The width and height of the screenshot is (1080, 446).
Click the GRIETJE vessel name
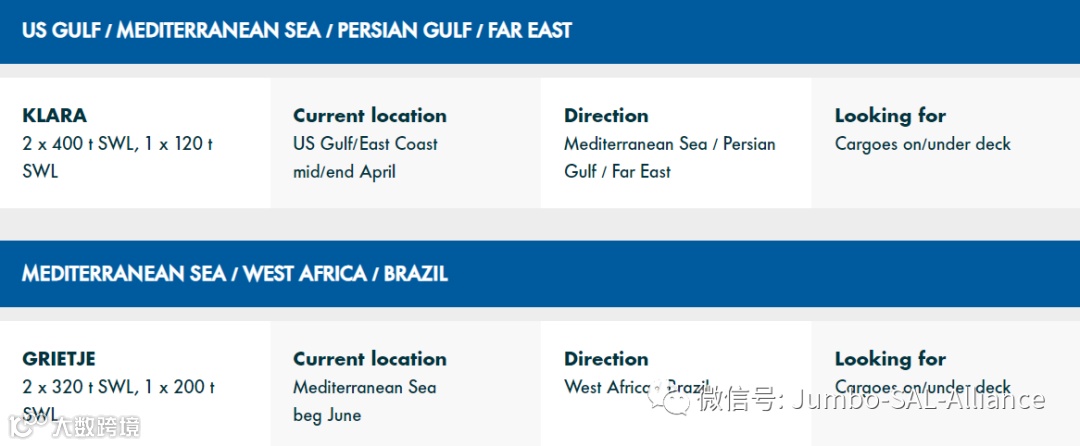[x=59, y=359]
